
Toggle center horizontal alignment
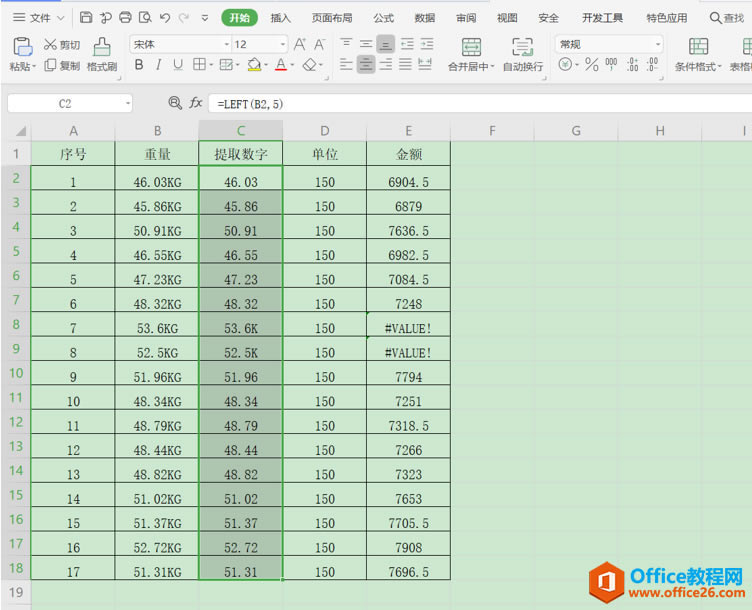[366, 64]
